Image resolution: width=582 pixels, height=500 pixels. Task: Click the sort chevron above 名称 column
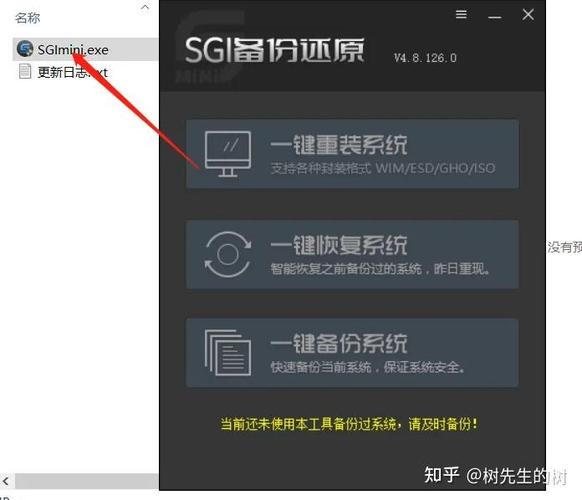coord(145,7)
